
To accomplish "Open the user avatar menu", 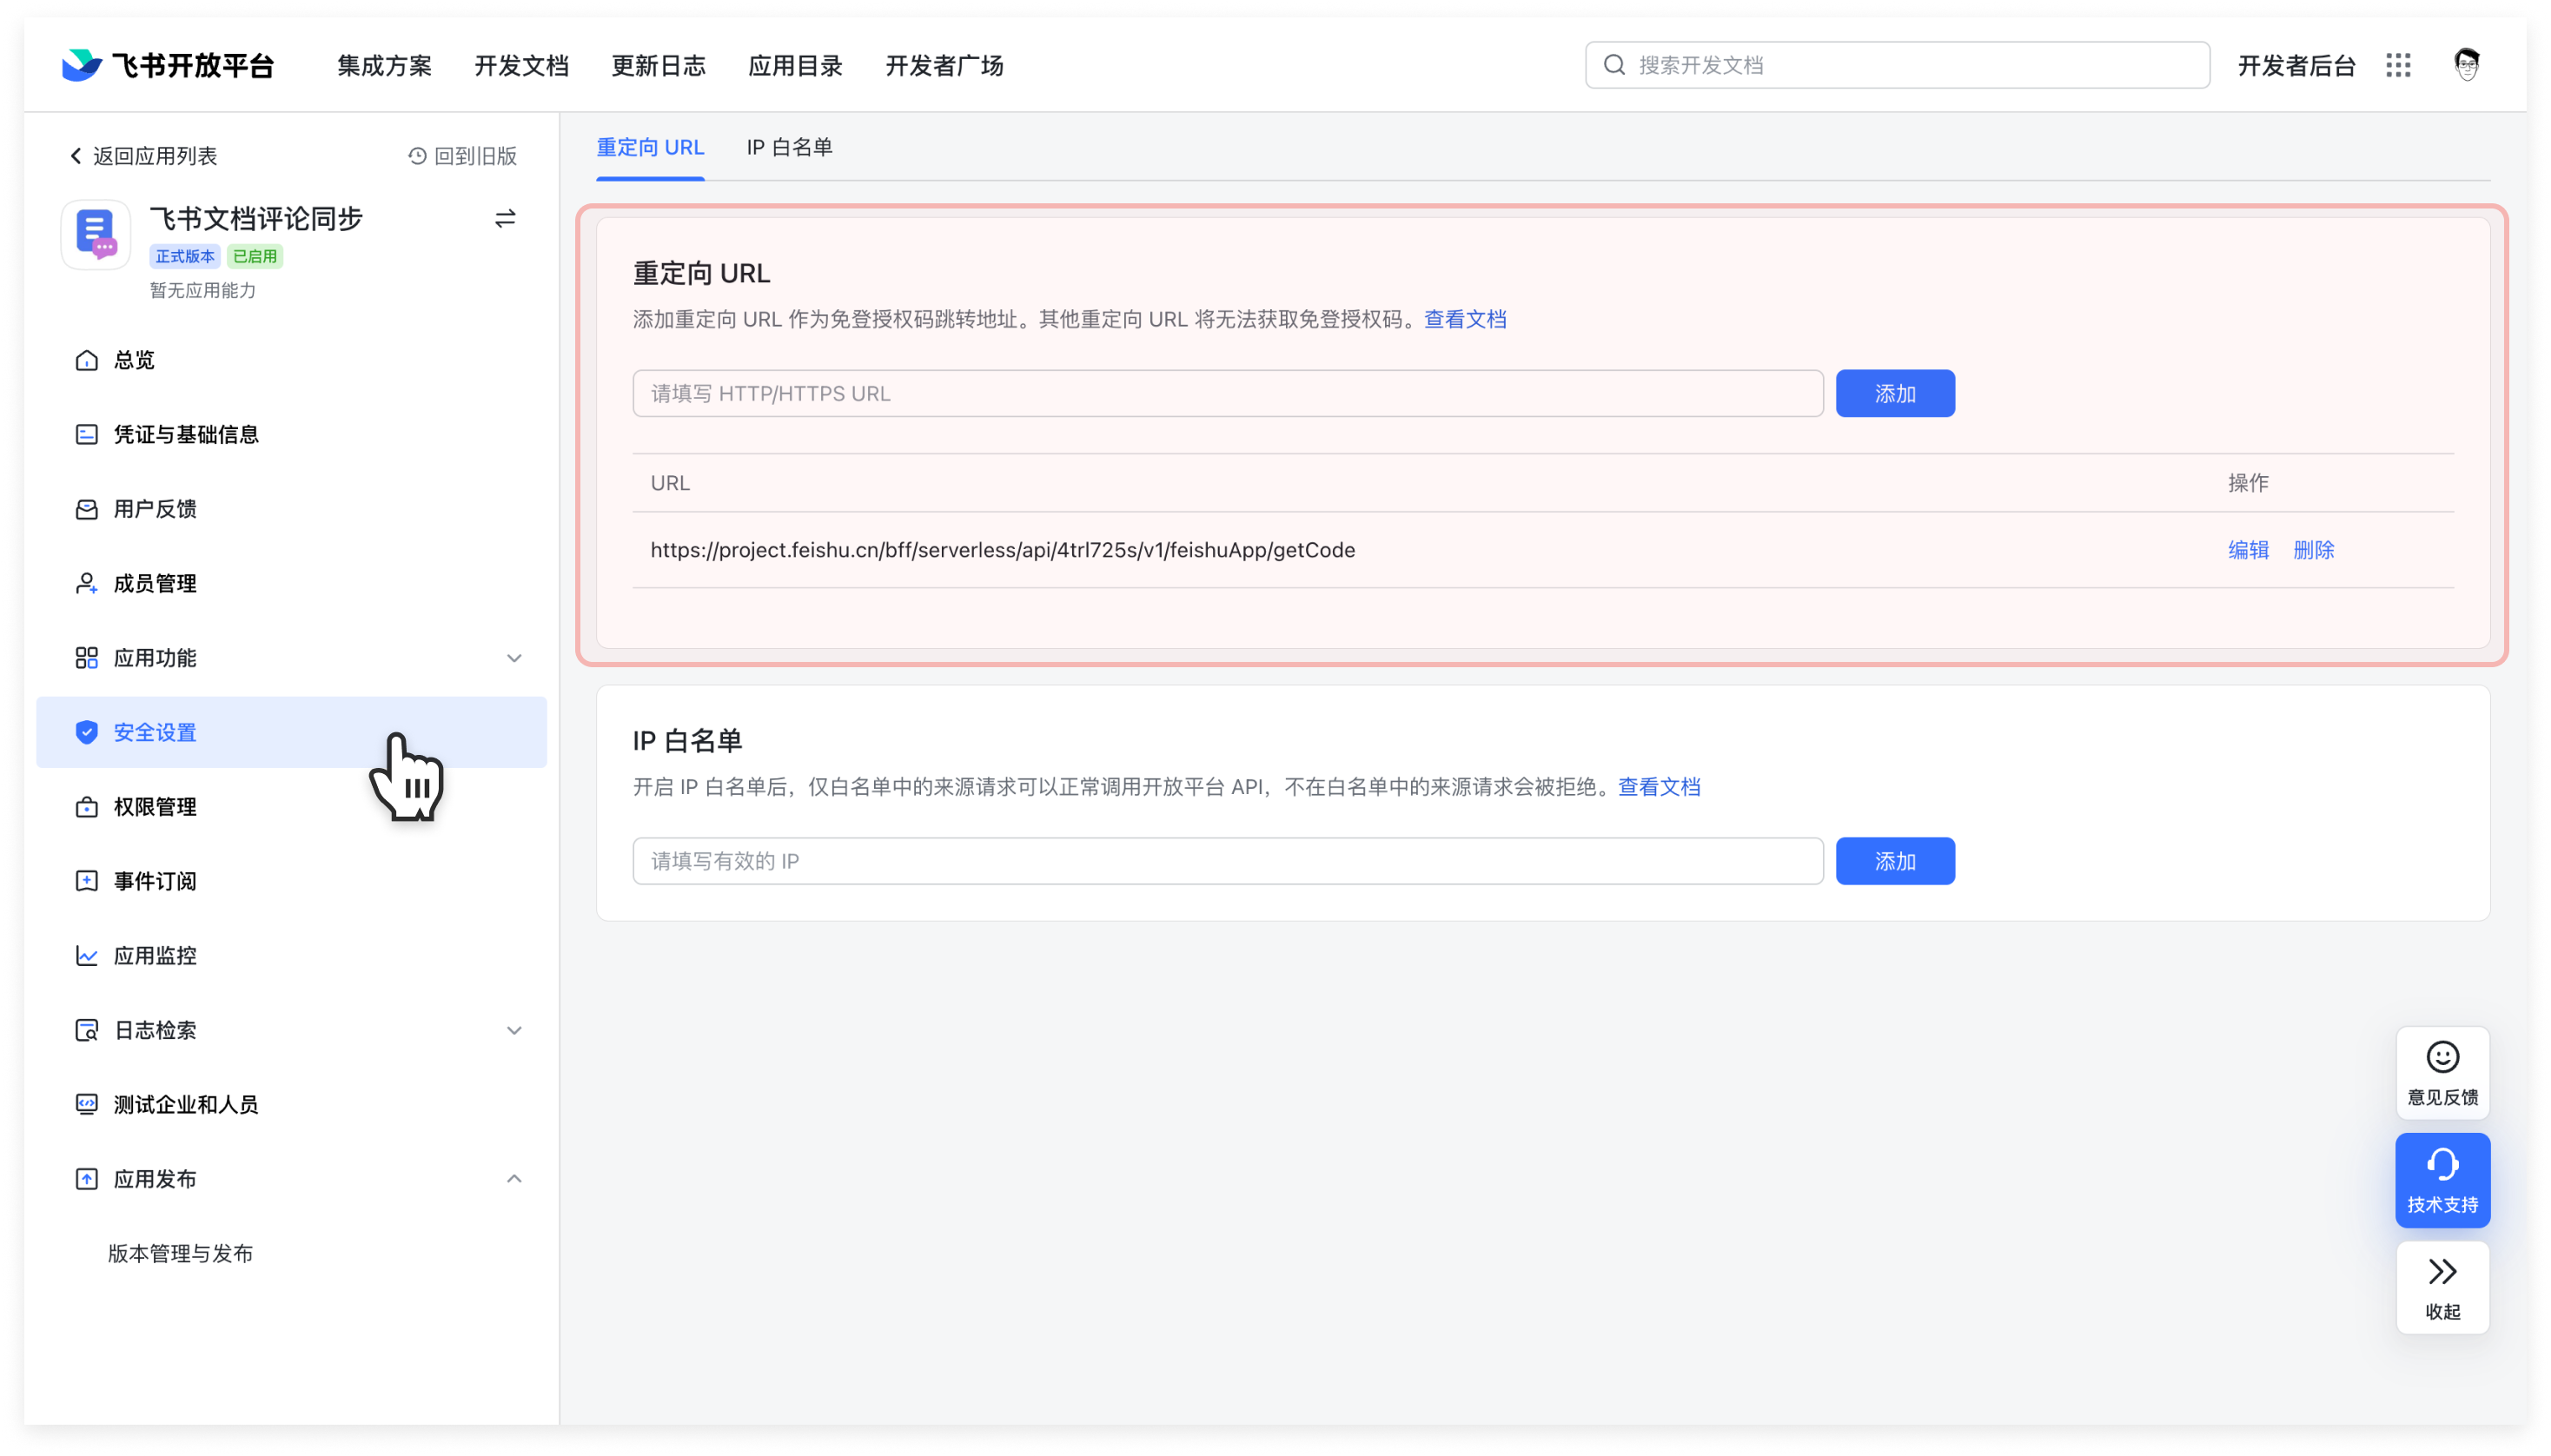I will coord(2466,65).
